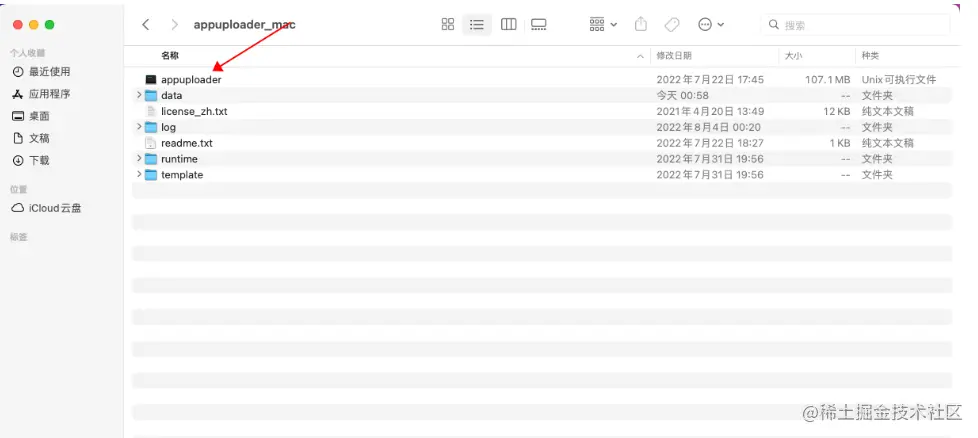
Task: Click the downloads icon in sidebar
Action: coord(18,160)
